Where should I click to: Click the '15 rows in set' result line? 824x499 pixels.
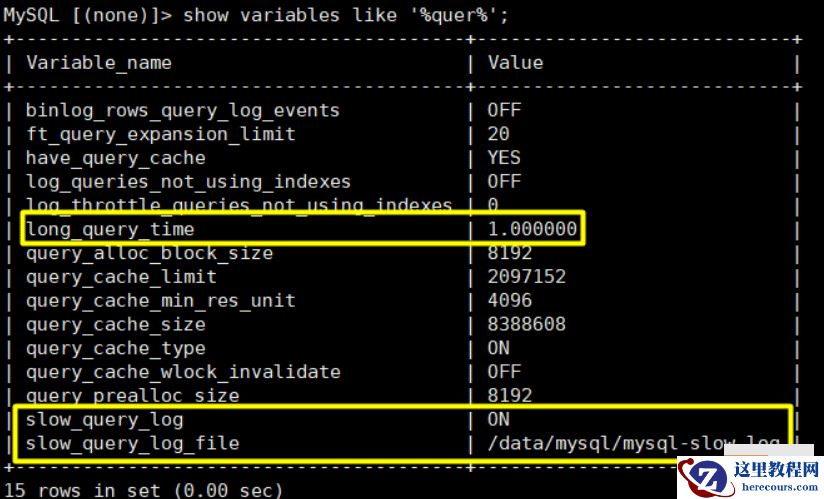tap(142, 490)
